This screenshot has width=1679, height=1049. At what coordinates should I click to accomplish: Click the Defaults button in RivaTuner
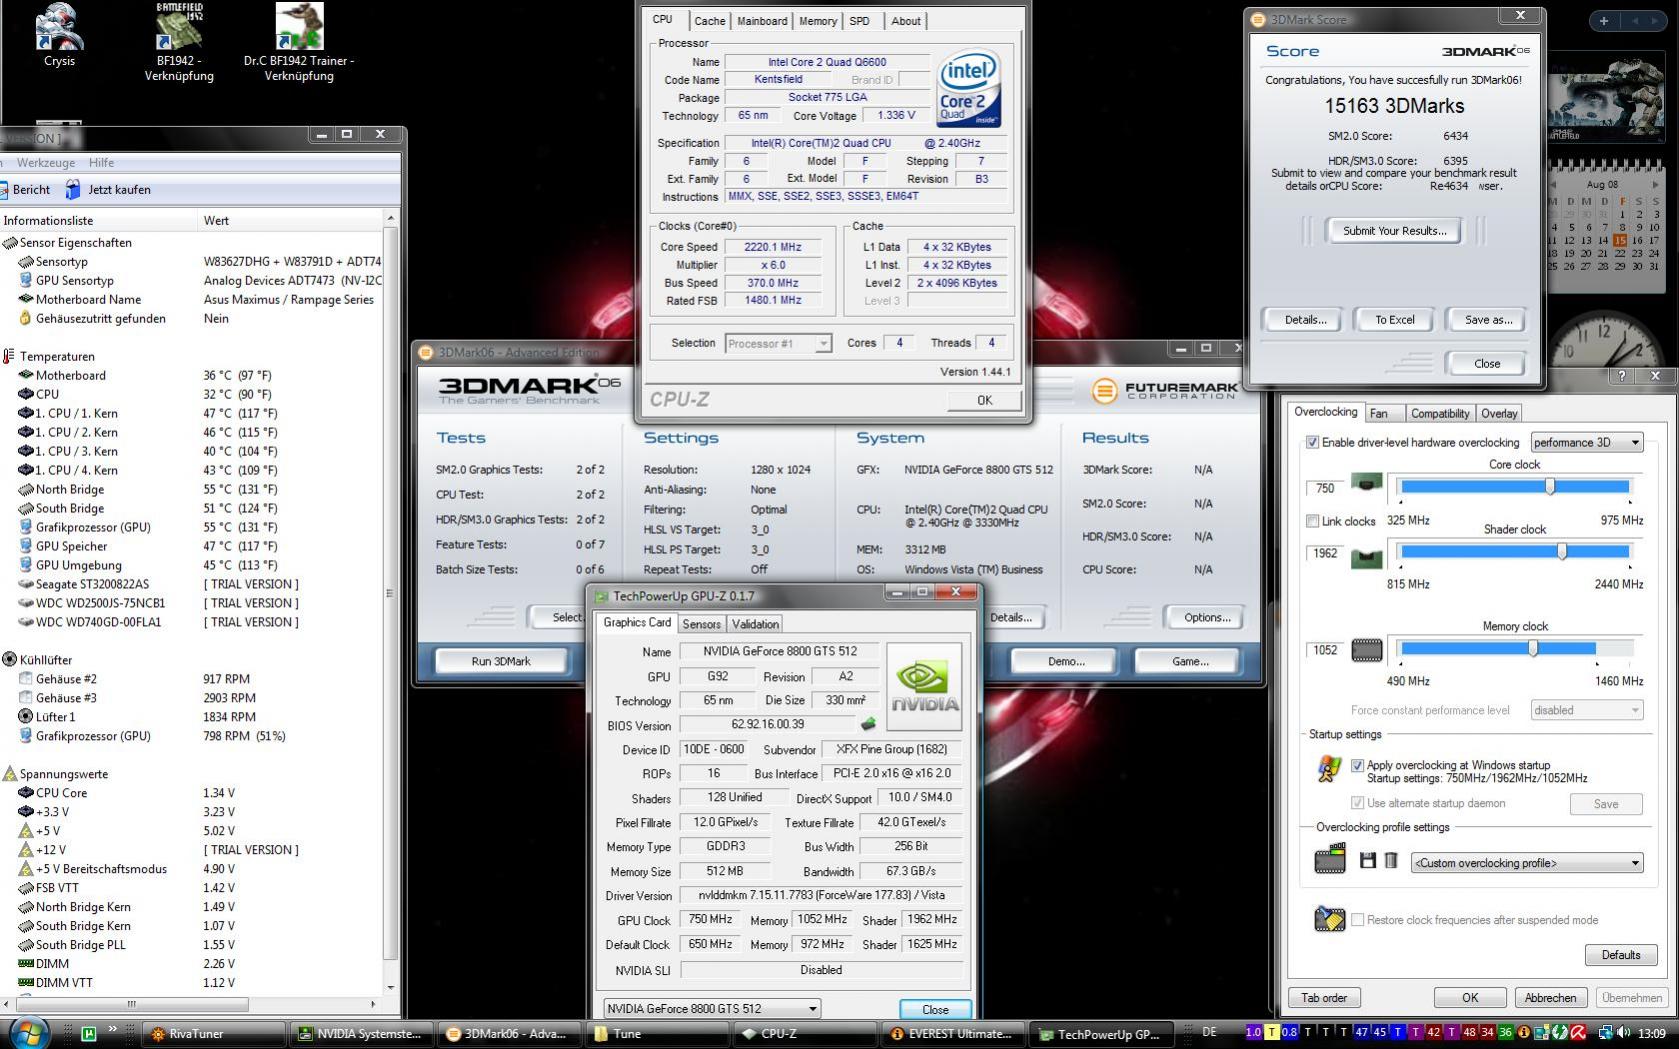tap(1620, 955)
